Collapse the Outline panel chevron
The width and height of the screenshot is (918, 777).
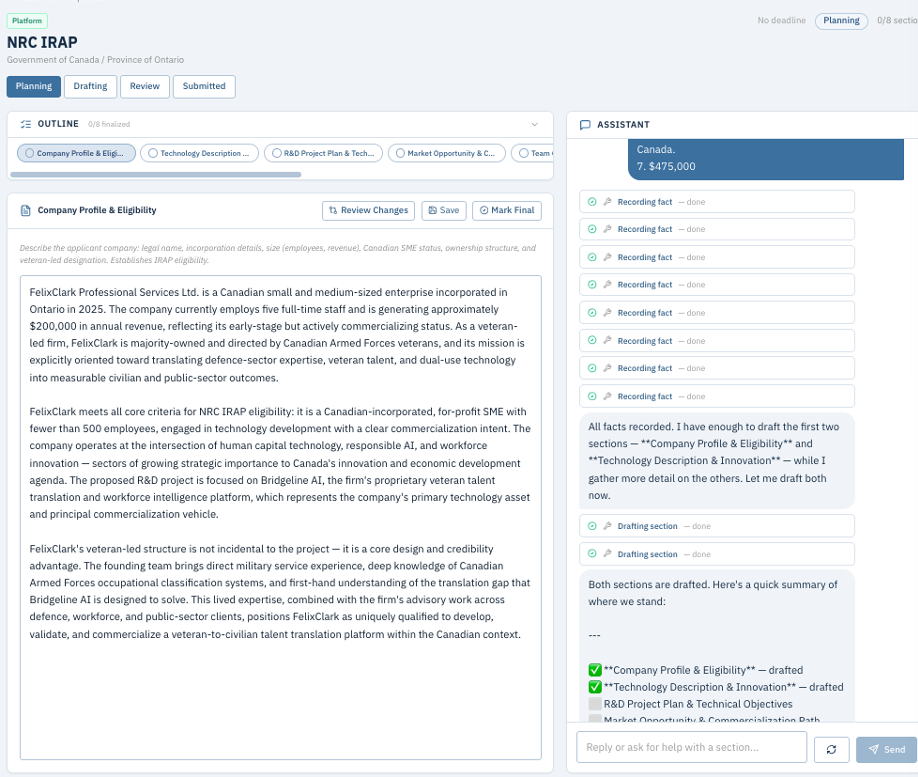tap(534, 124)
